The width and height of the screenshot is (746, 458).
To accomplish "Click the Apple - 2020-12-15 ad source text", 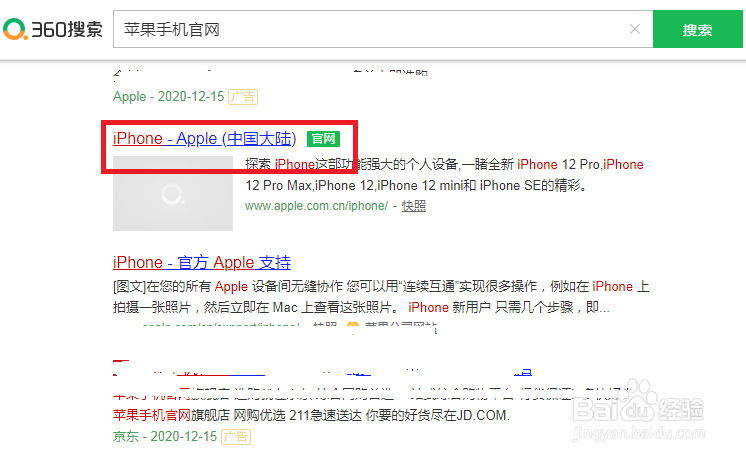I will pos(168,97).
